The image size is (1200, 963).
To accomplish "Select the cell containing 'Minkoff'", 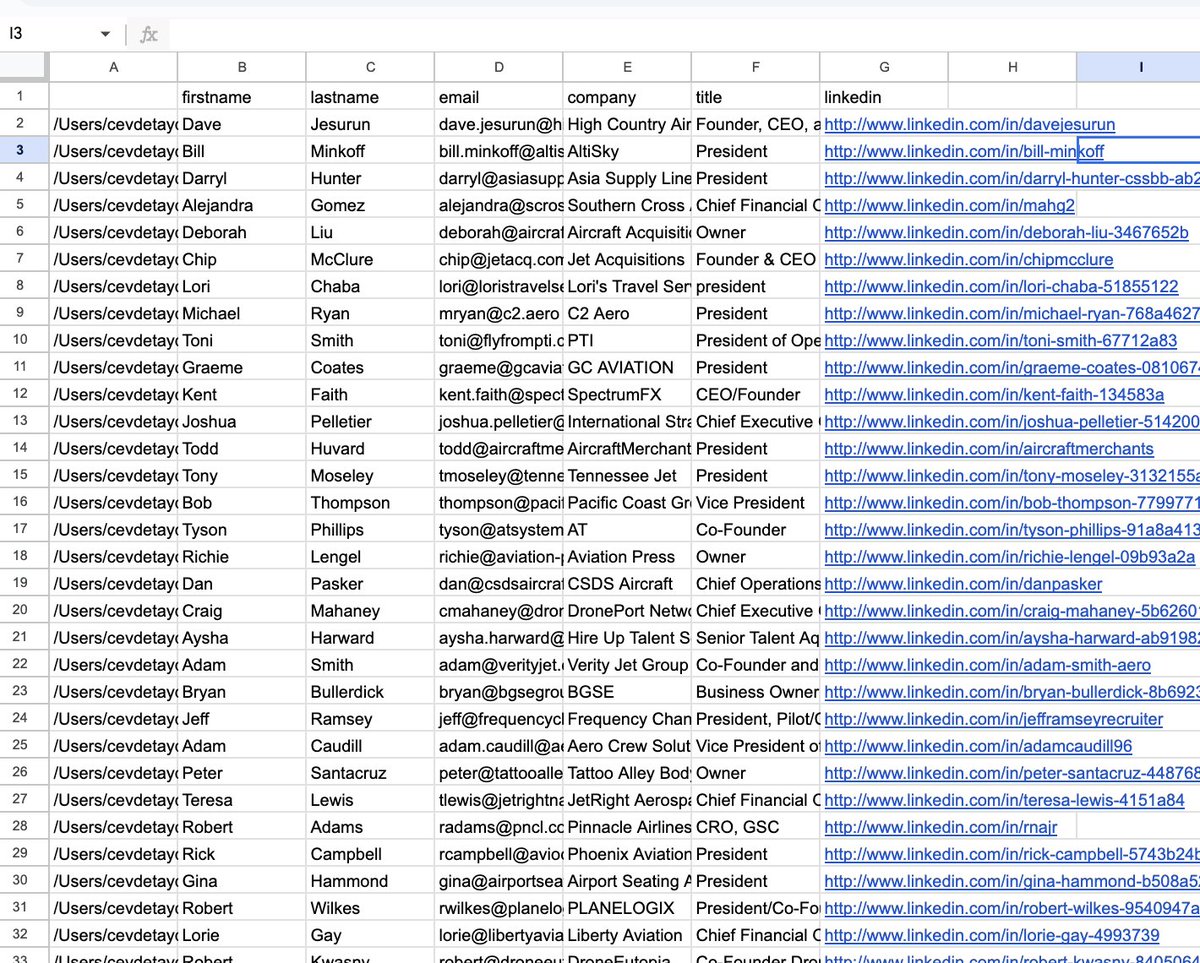I will point(370,151).
